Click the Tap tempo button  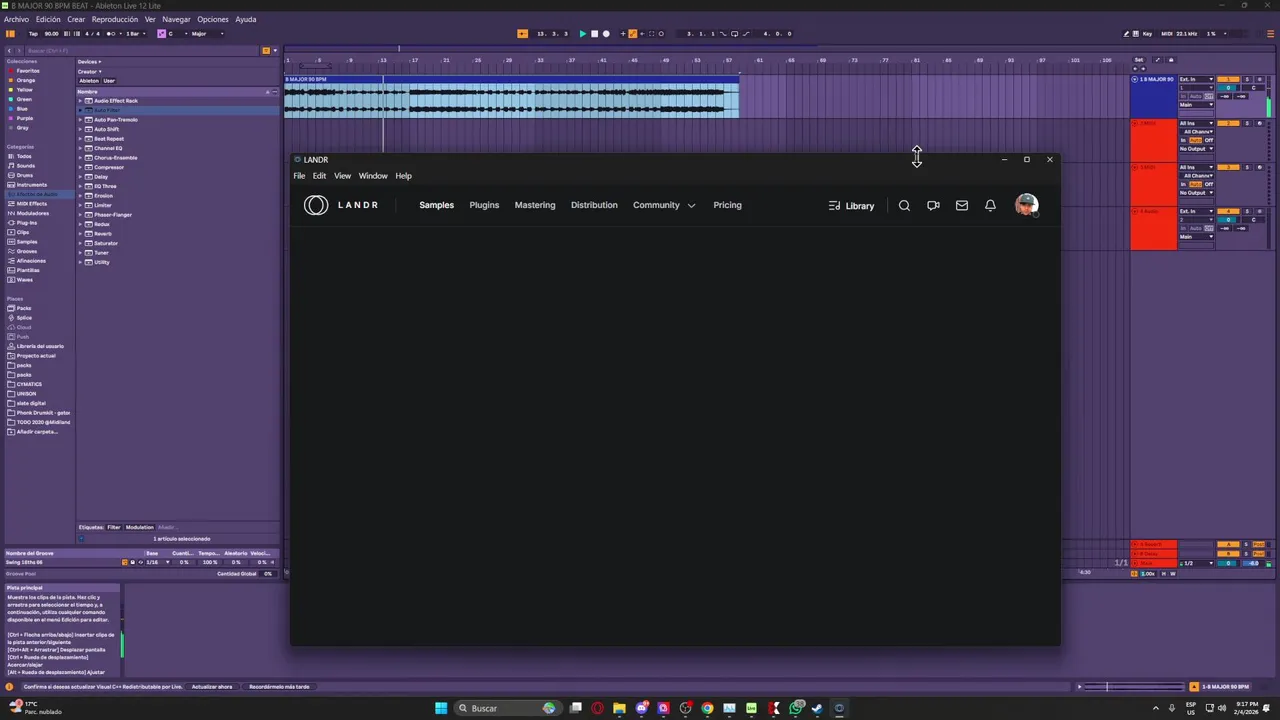coord(33,34)
